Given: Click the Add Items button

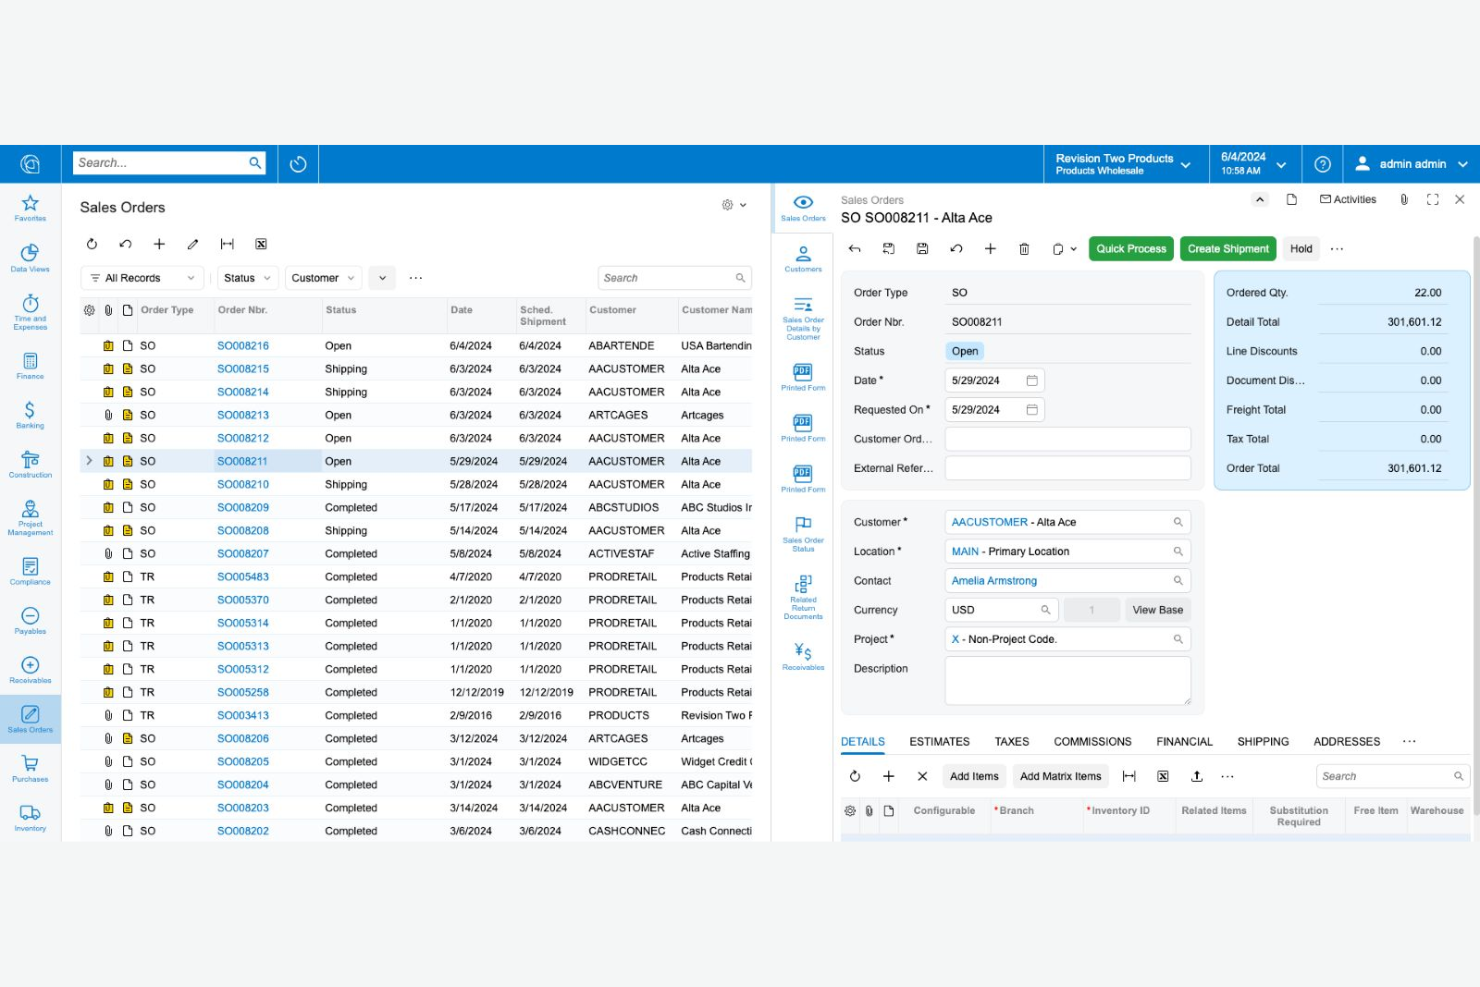Looking at the screenshot, I should coord(974,776).
